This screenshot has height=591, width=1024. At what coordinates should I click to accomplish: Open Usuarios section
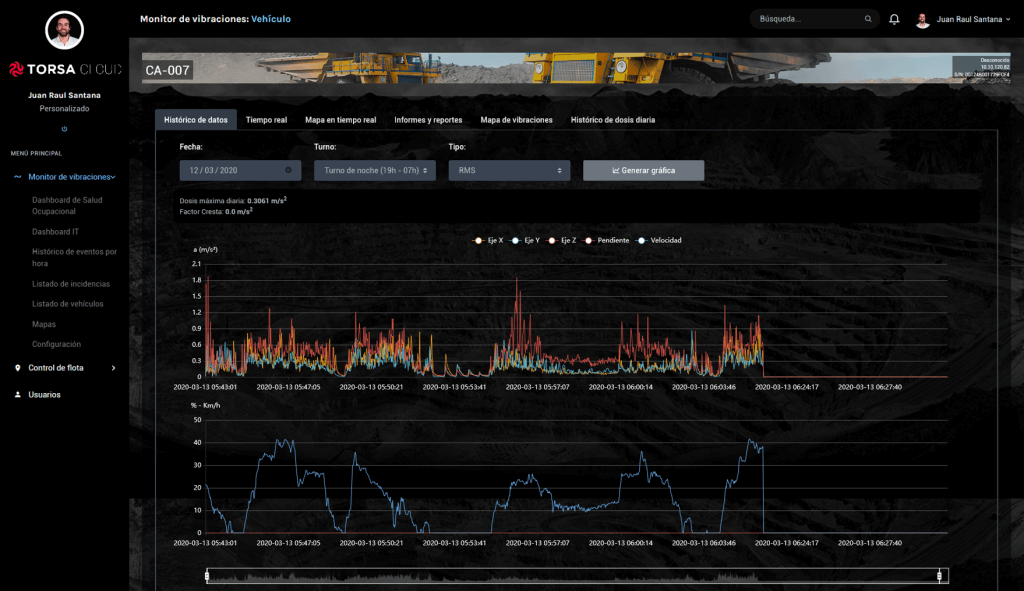(44, 394)
